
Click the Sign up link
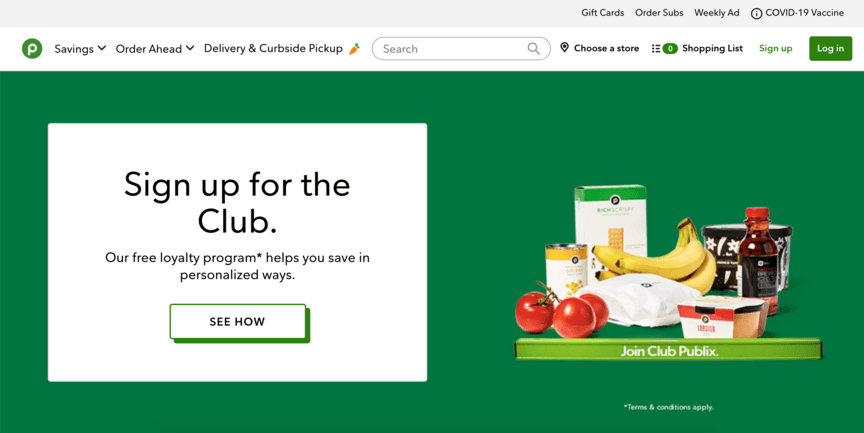[775, 48]
